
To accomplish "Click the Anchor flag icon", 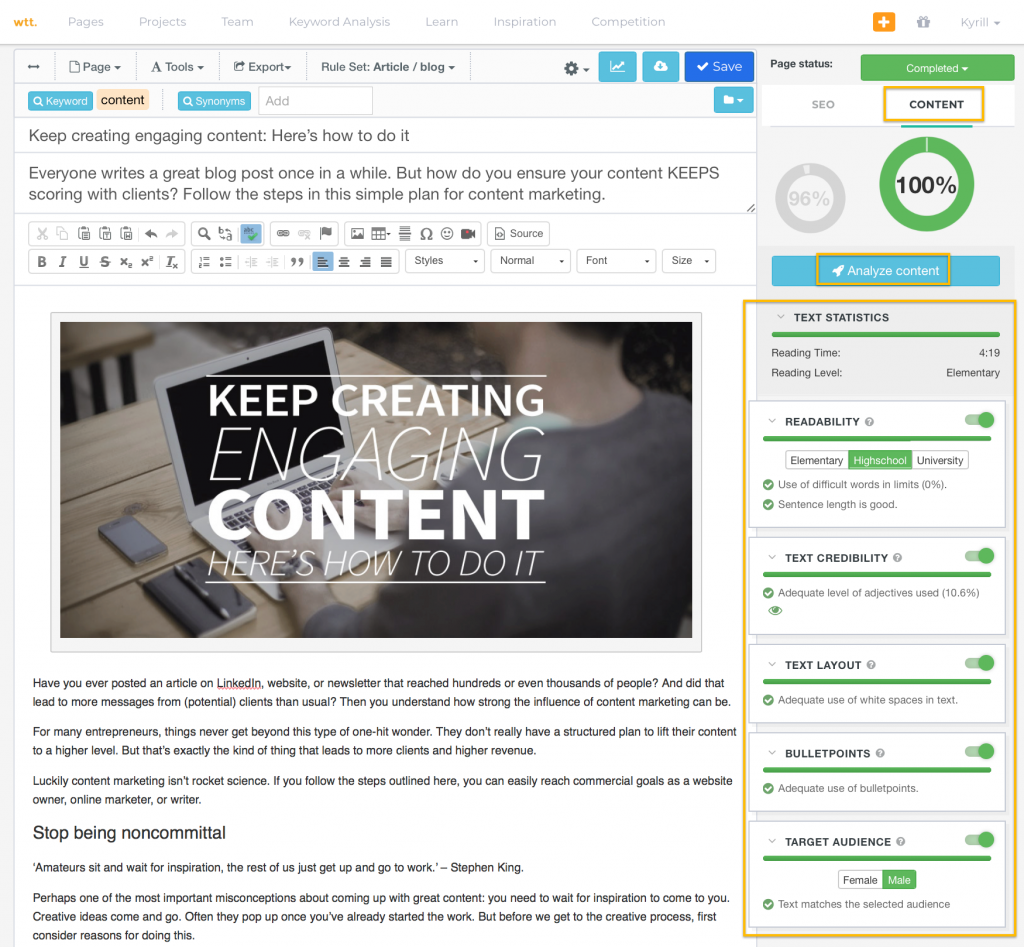I will [326, 234].
